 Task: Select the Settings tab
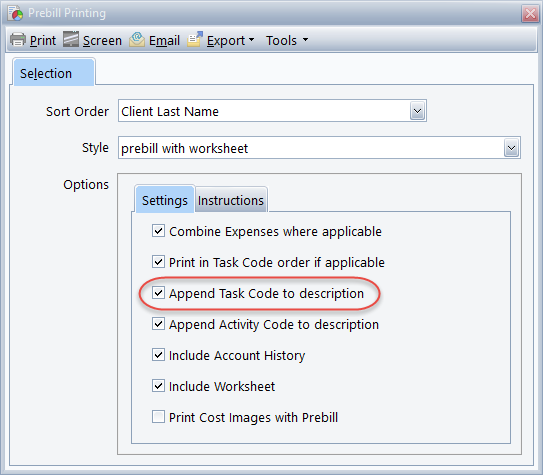point(165,199)
